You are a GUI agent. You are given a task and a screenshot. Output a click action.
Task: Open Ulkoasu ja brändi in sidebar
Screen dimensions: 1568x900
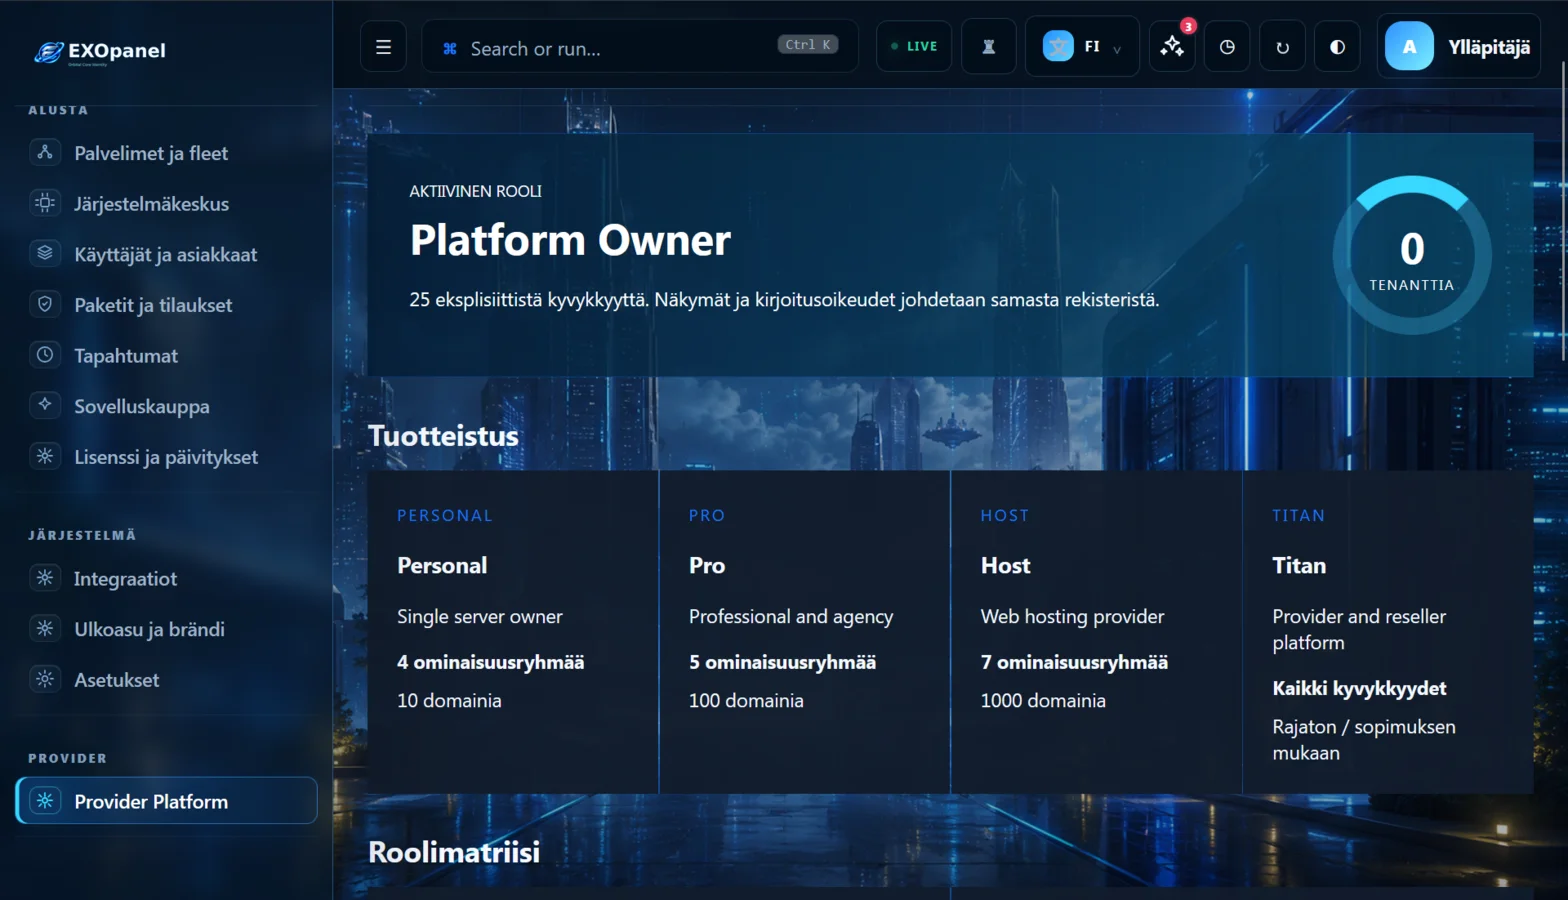coord(166,629)
